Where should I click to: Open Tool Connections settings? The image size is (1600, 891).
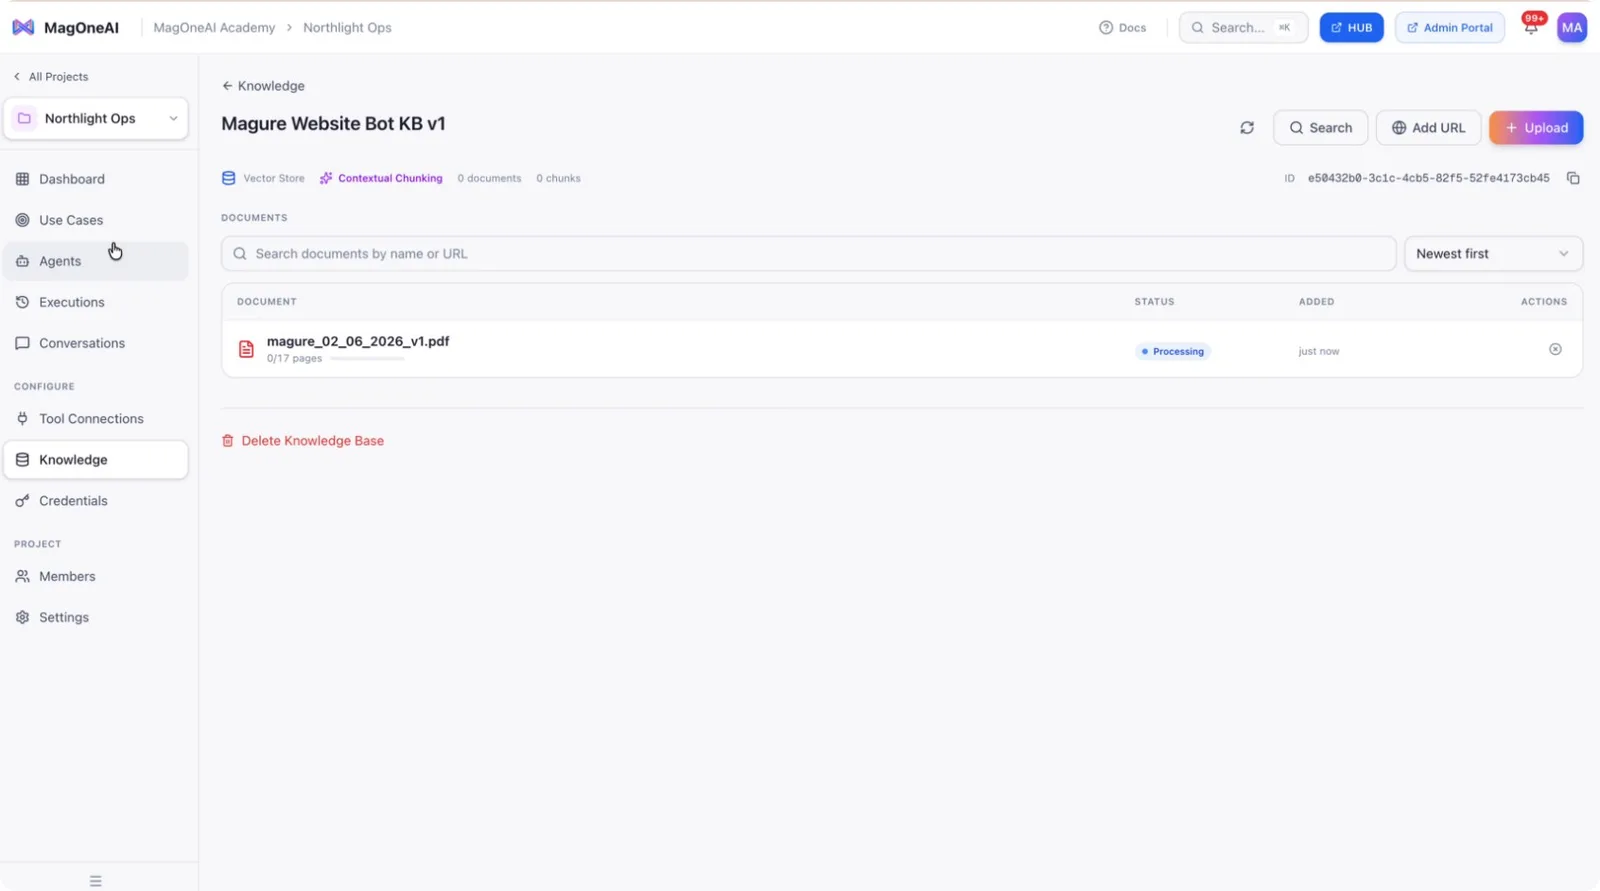pos(96,419)
